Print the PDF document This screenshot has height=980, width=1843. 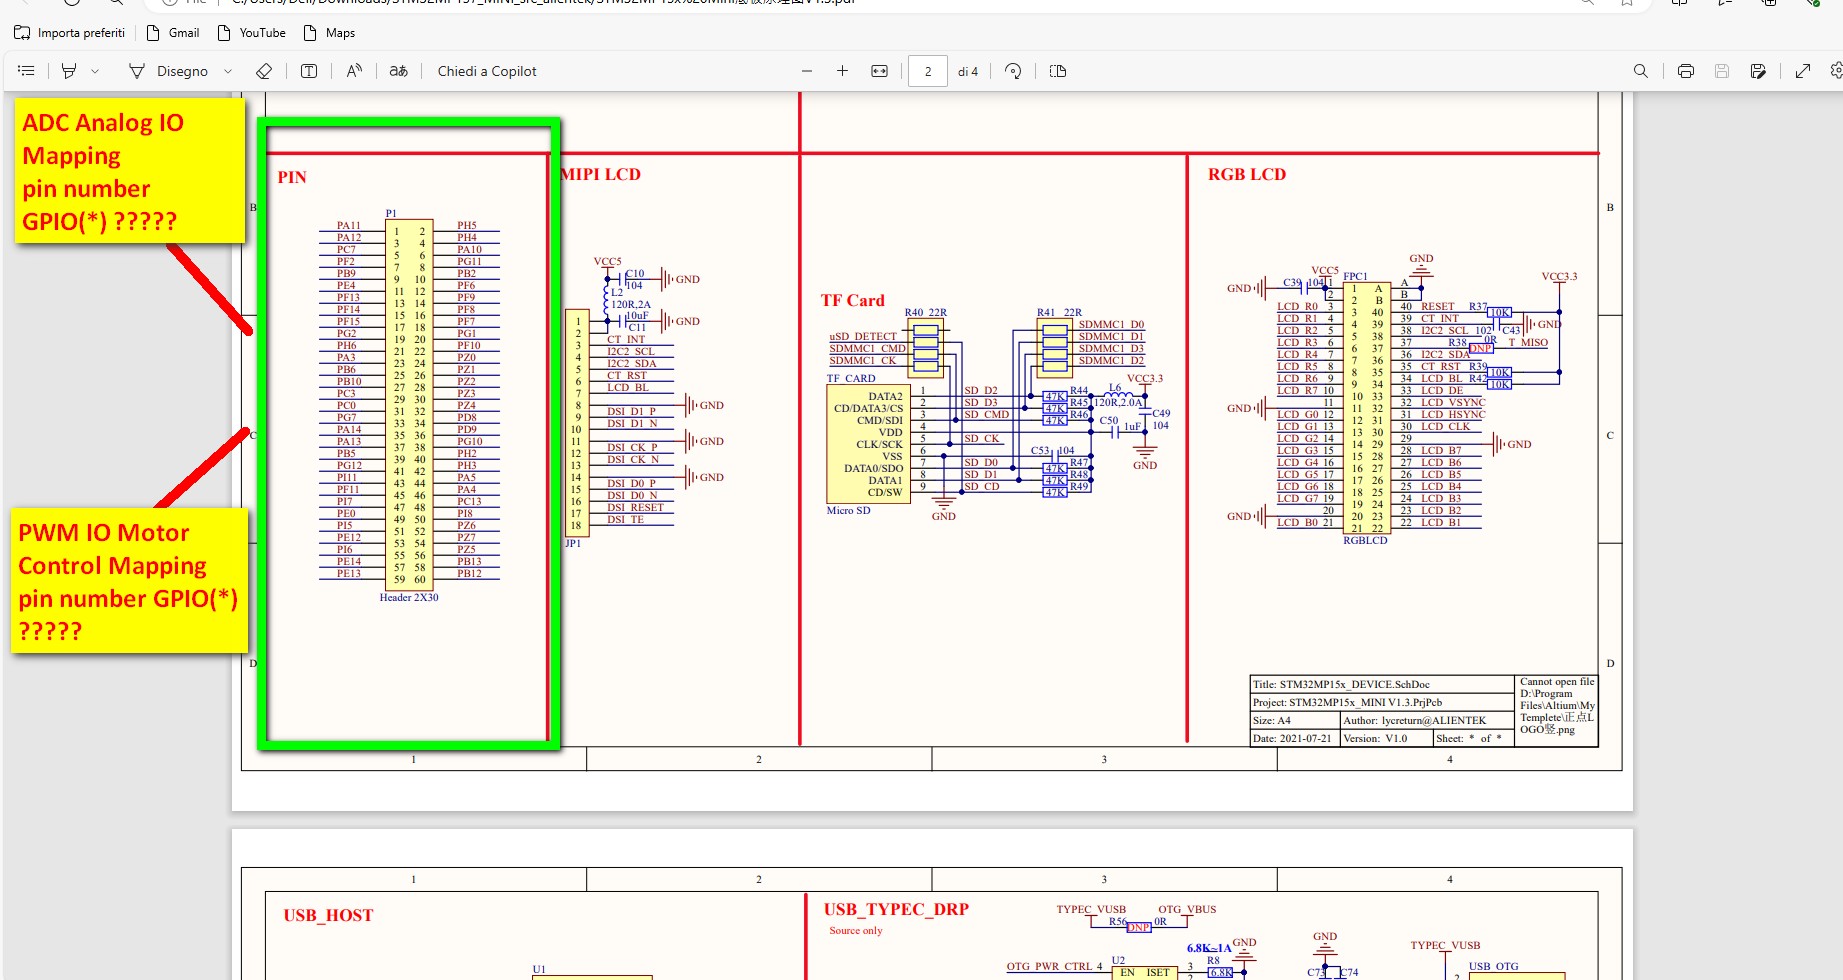[1686, 71]
